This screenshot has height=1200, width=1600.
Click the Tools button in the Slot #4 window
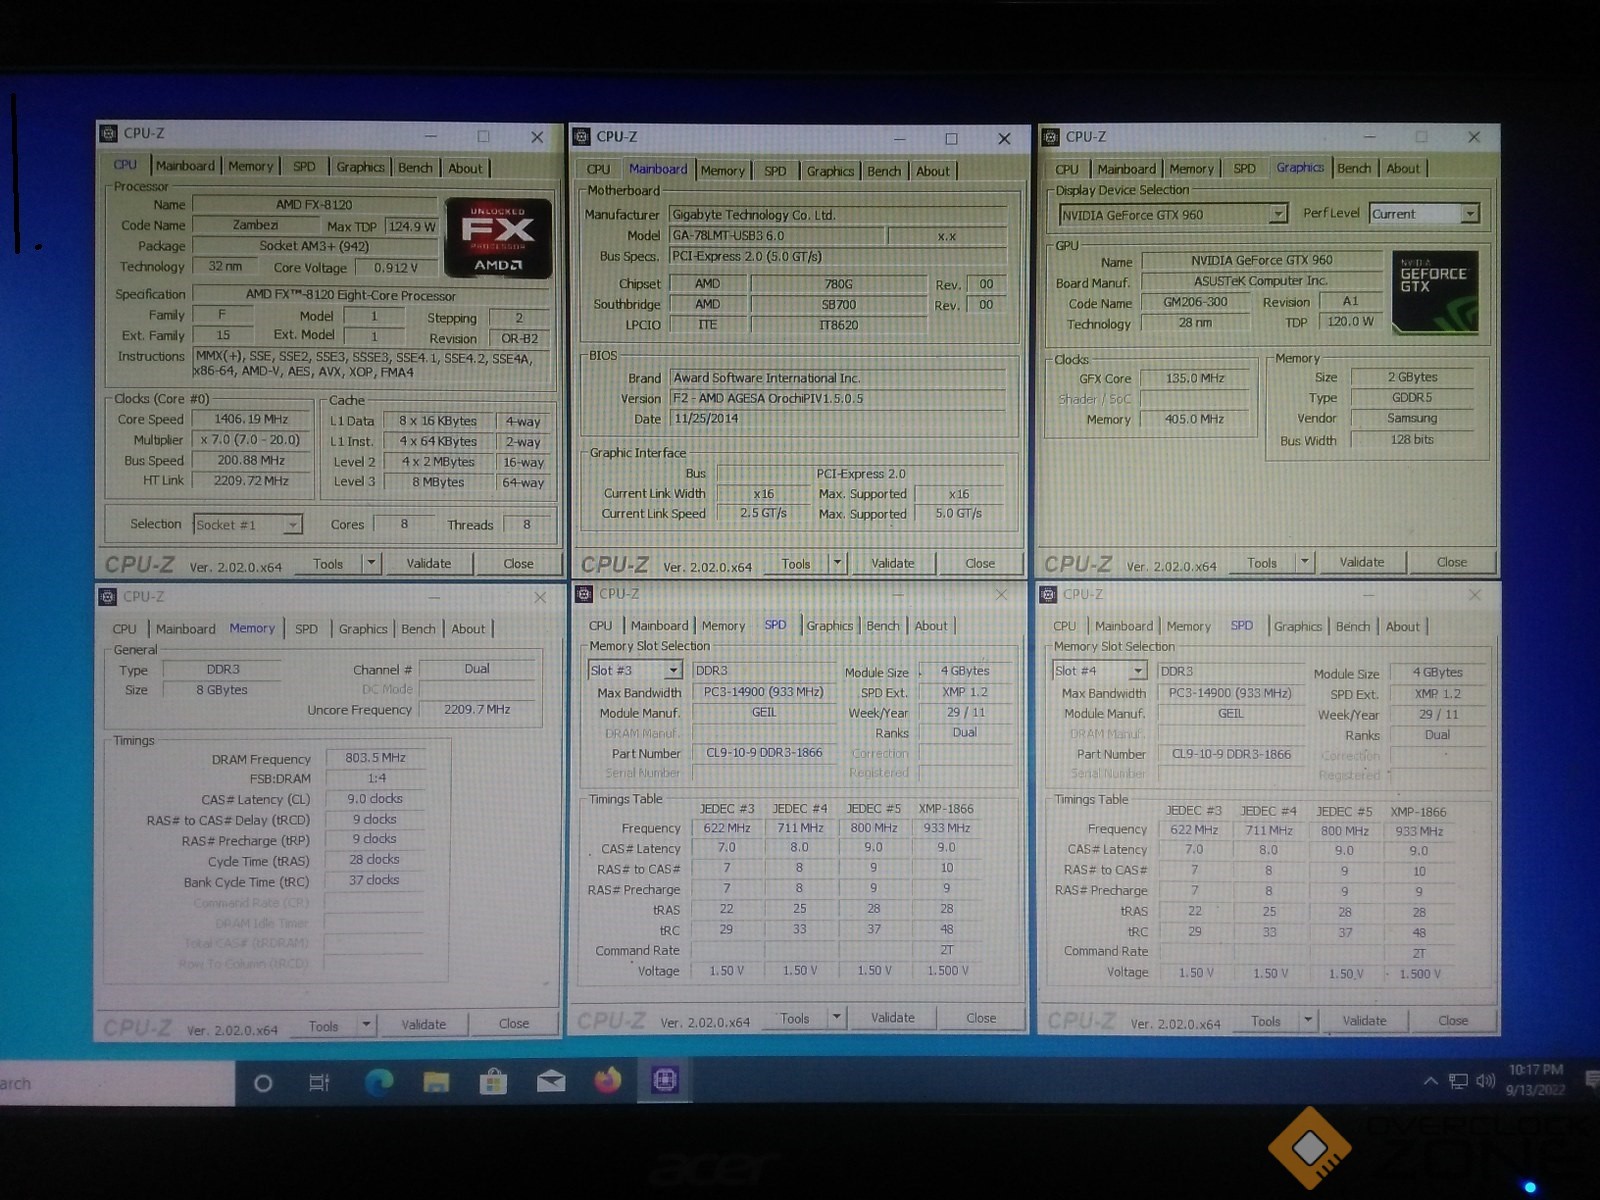coord(1265,1020)
